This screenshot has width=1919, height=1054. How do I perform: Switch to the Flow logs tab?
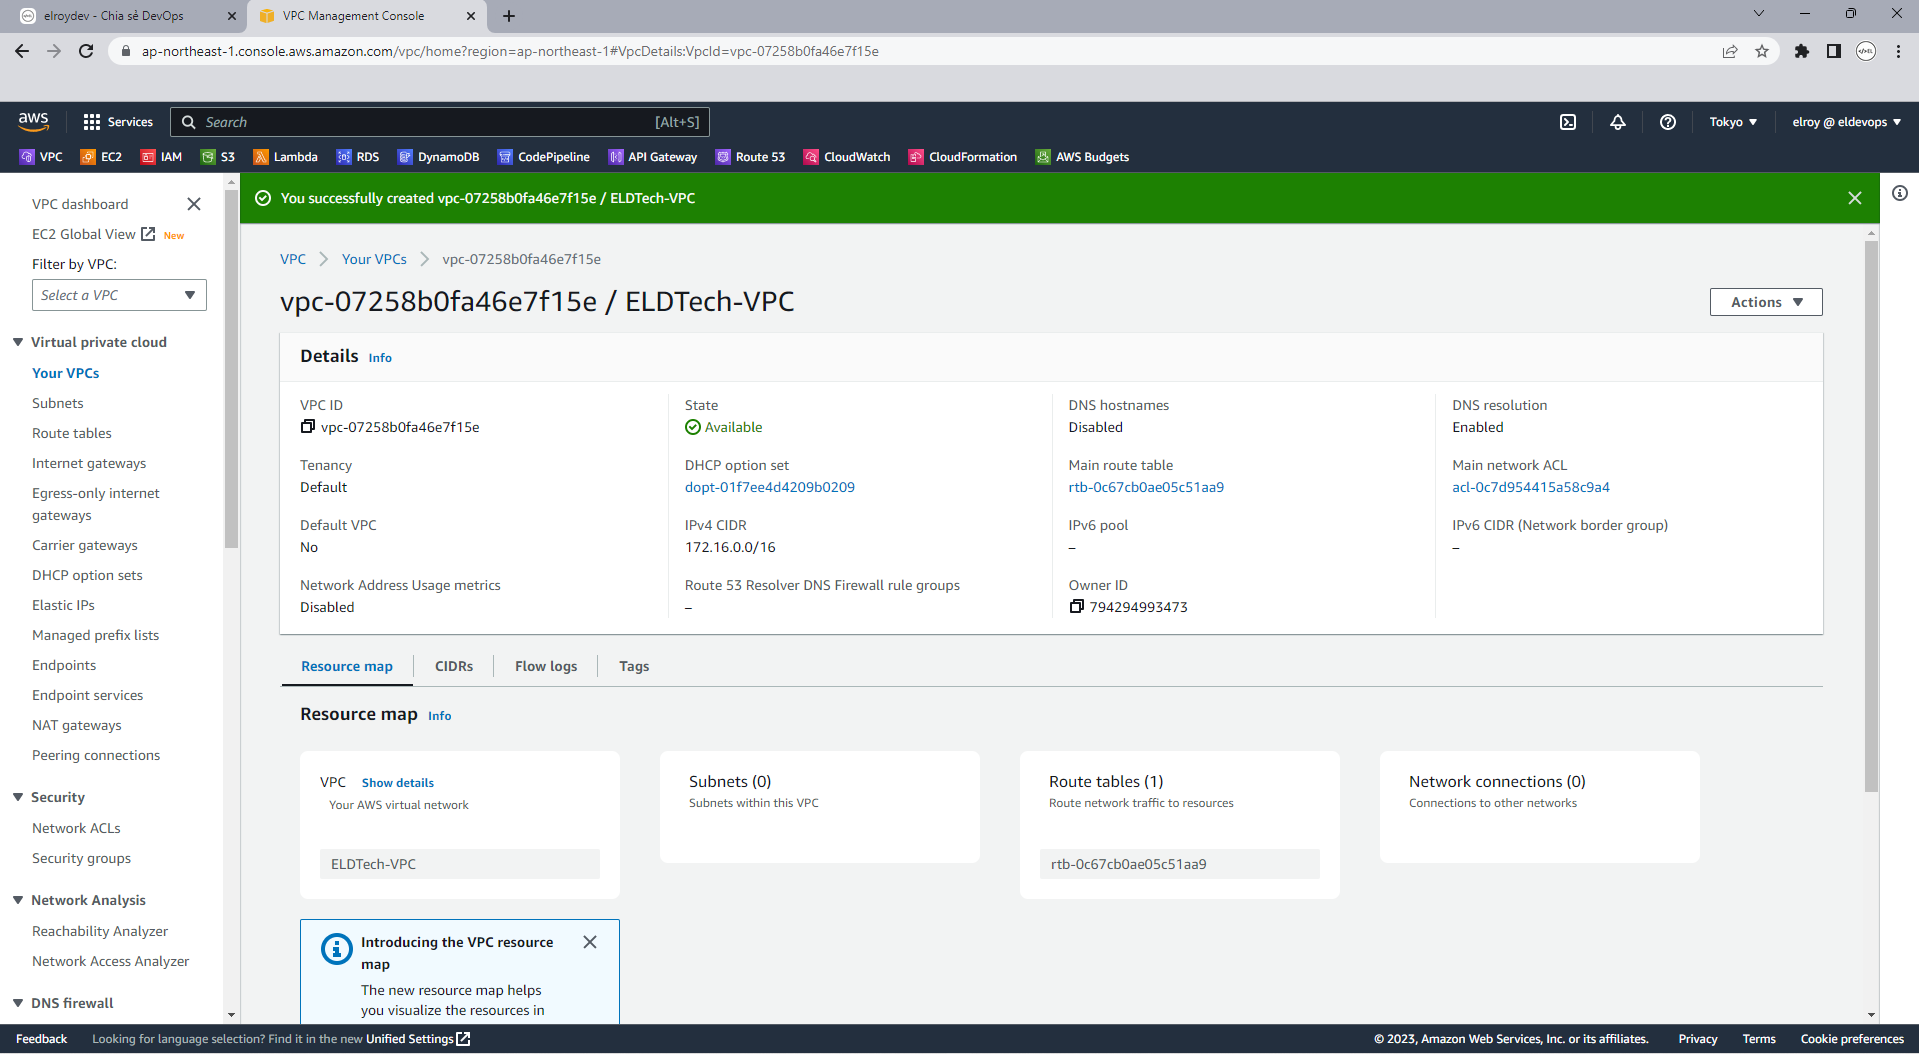(x=546, y=666)
